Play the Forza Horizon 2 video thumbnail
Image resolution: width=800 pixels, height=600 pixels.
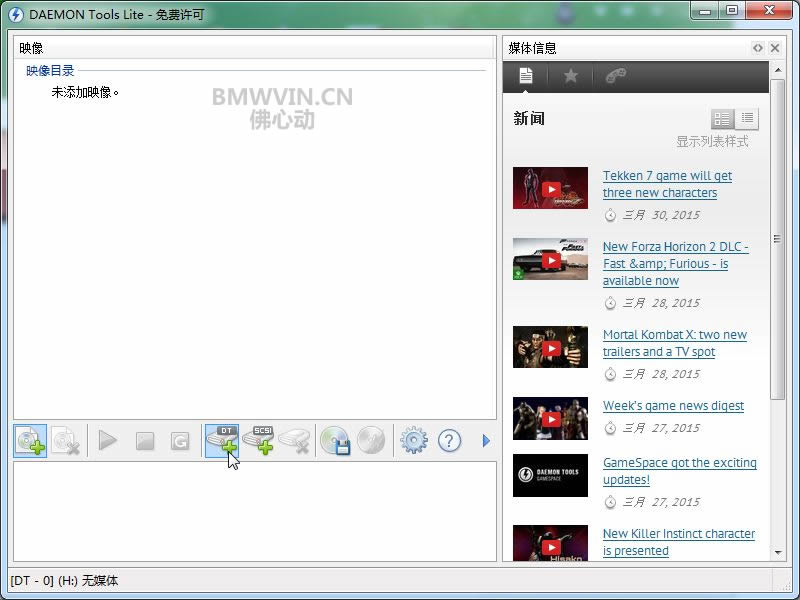coord(551,260)
